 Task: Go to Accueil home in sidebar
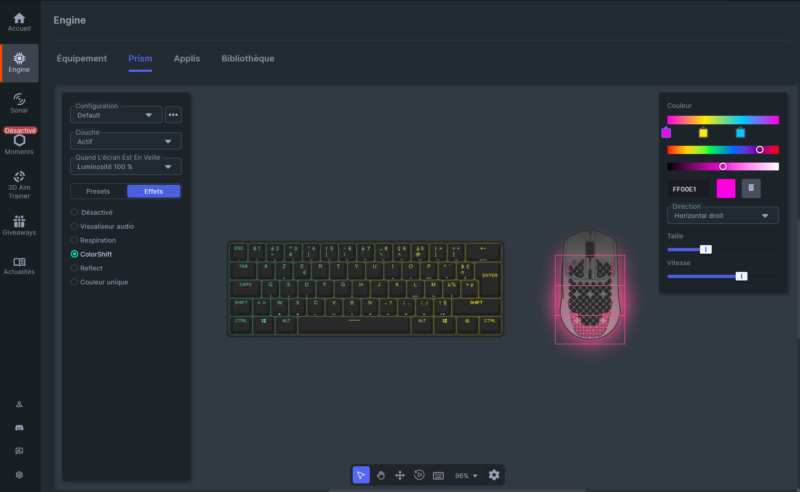(x=19, y=22)
